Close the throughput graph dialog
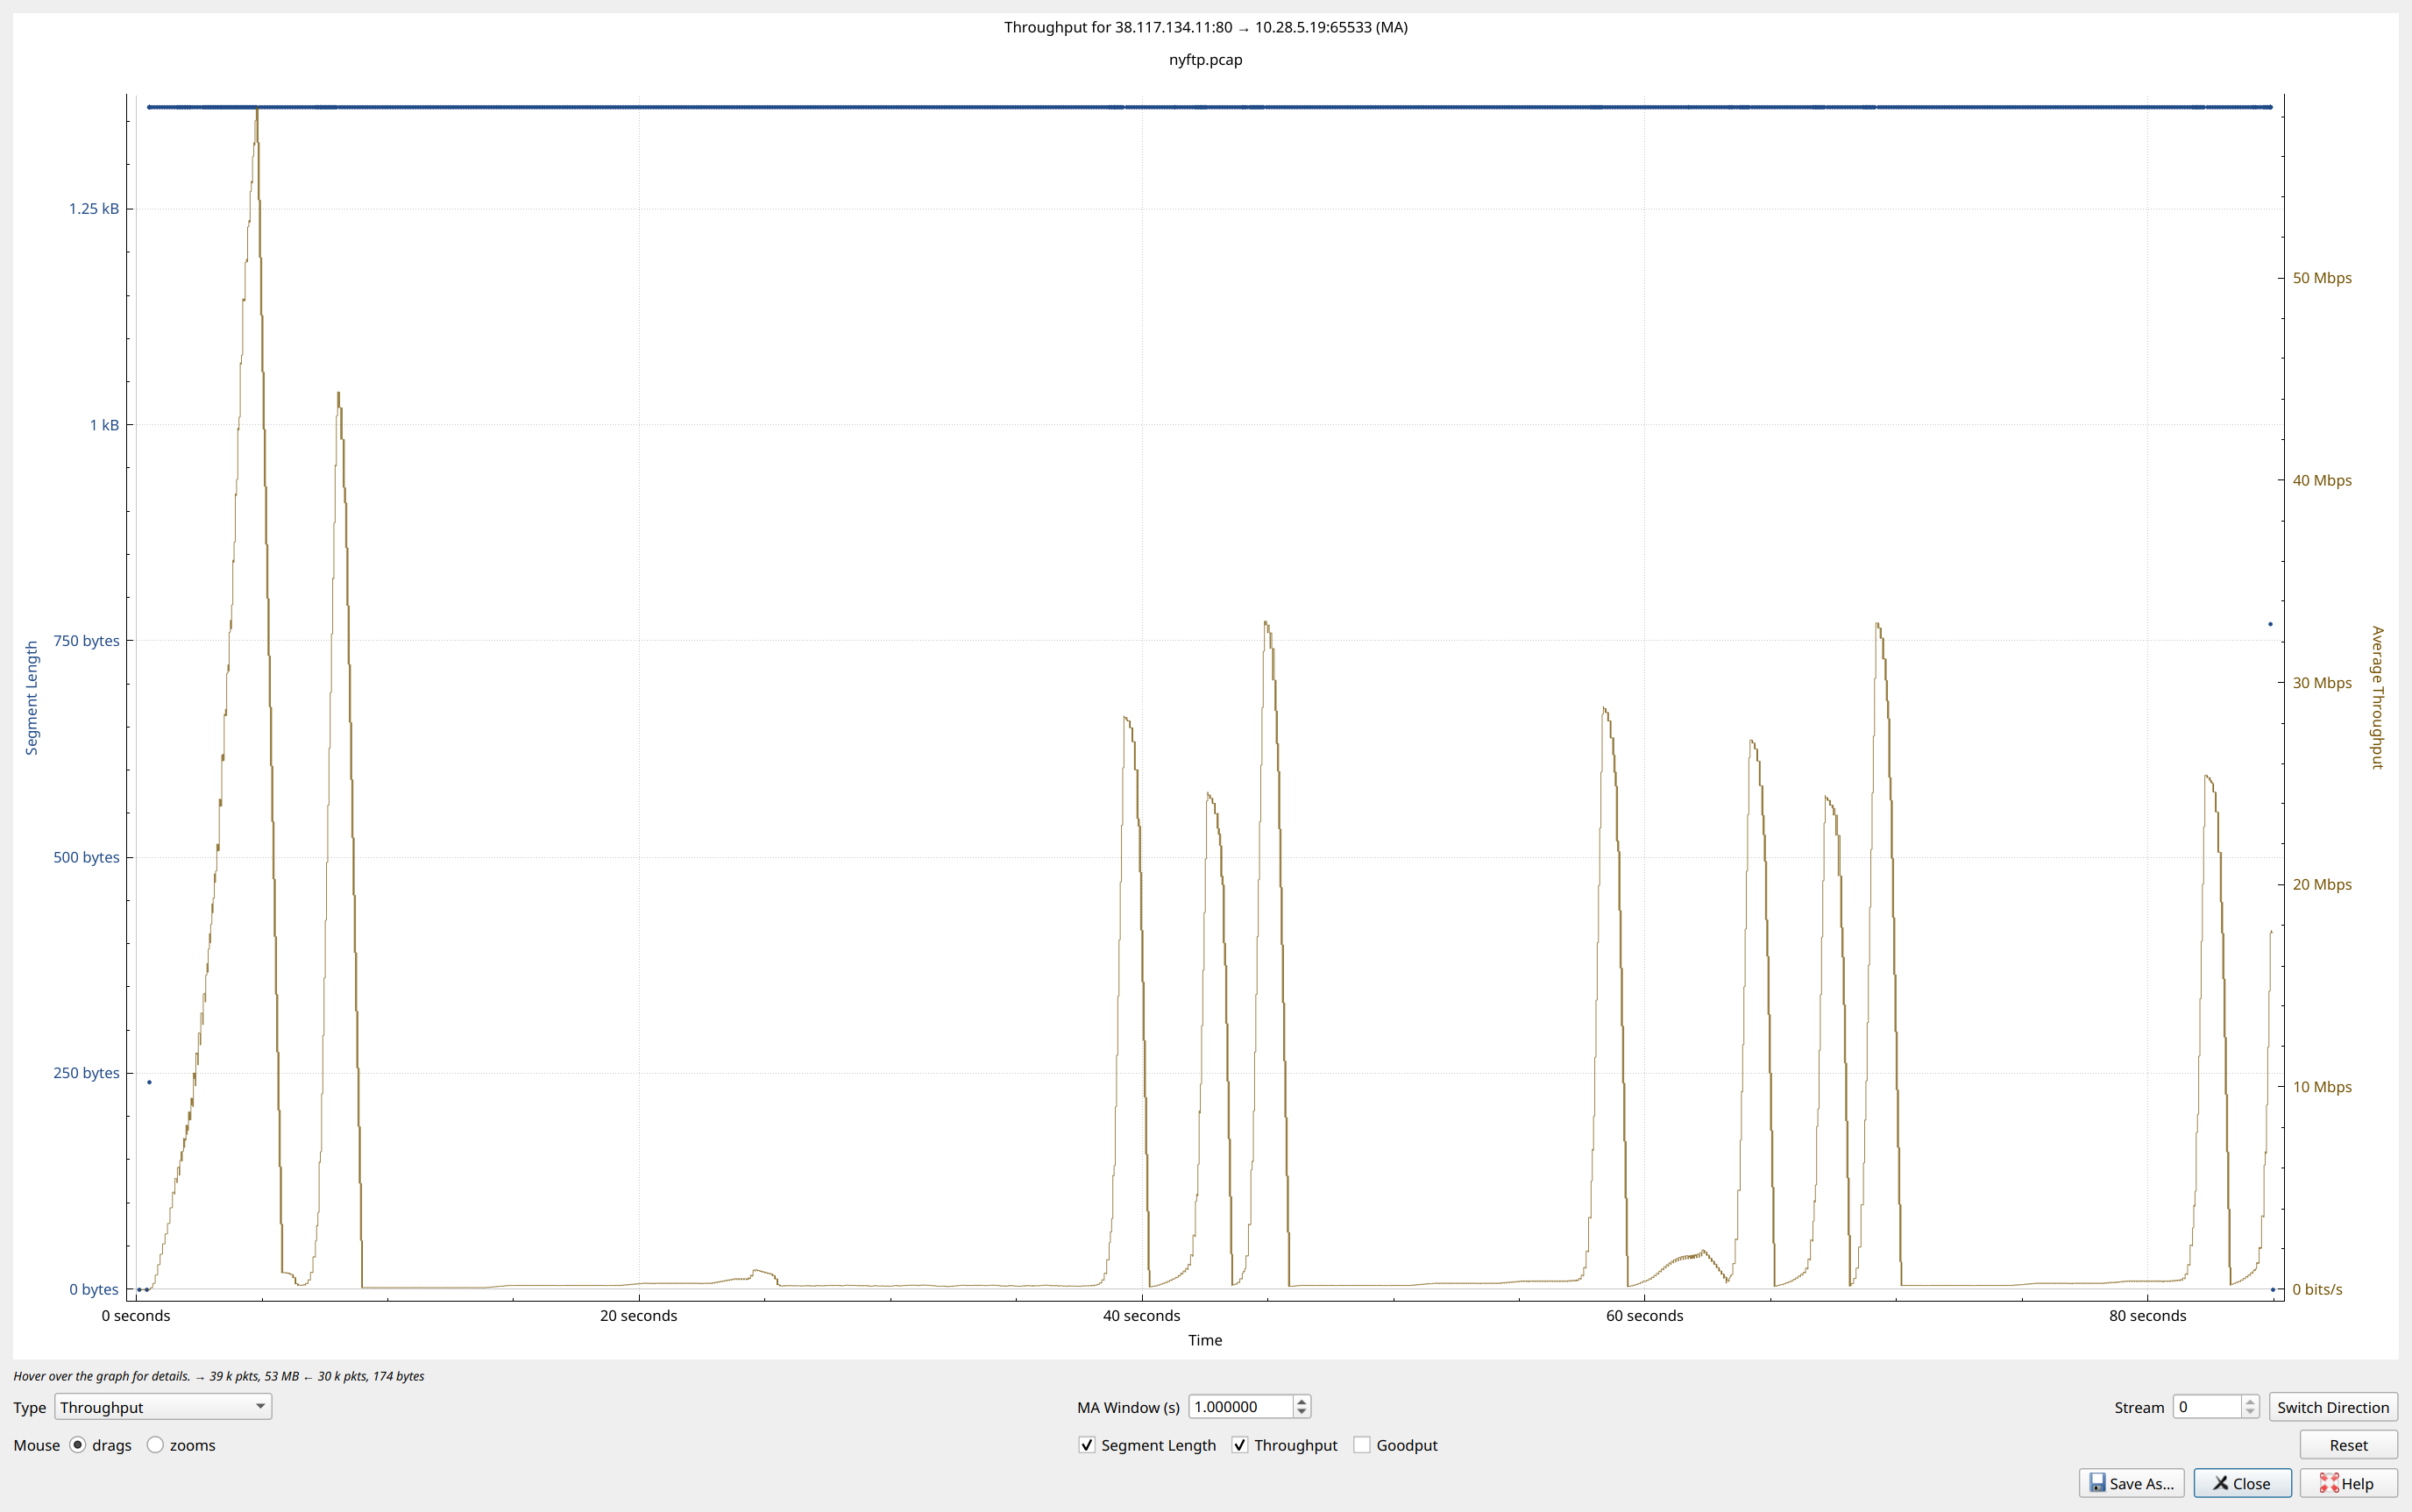 2242,1483
